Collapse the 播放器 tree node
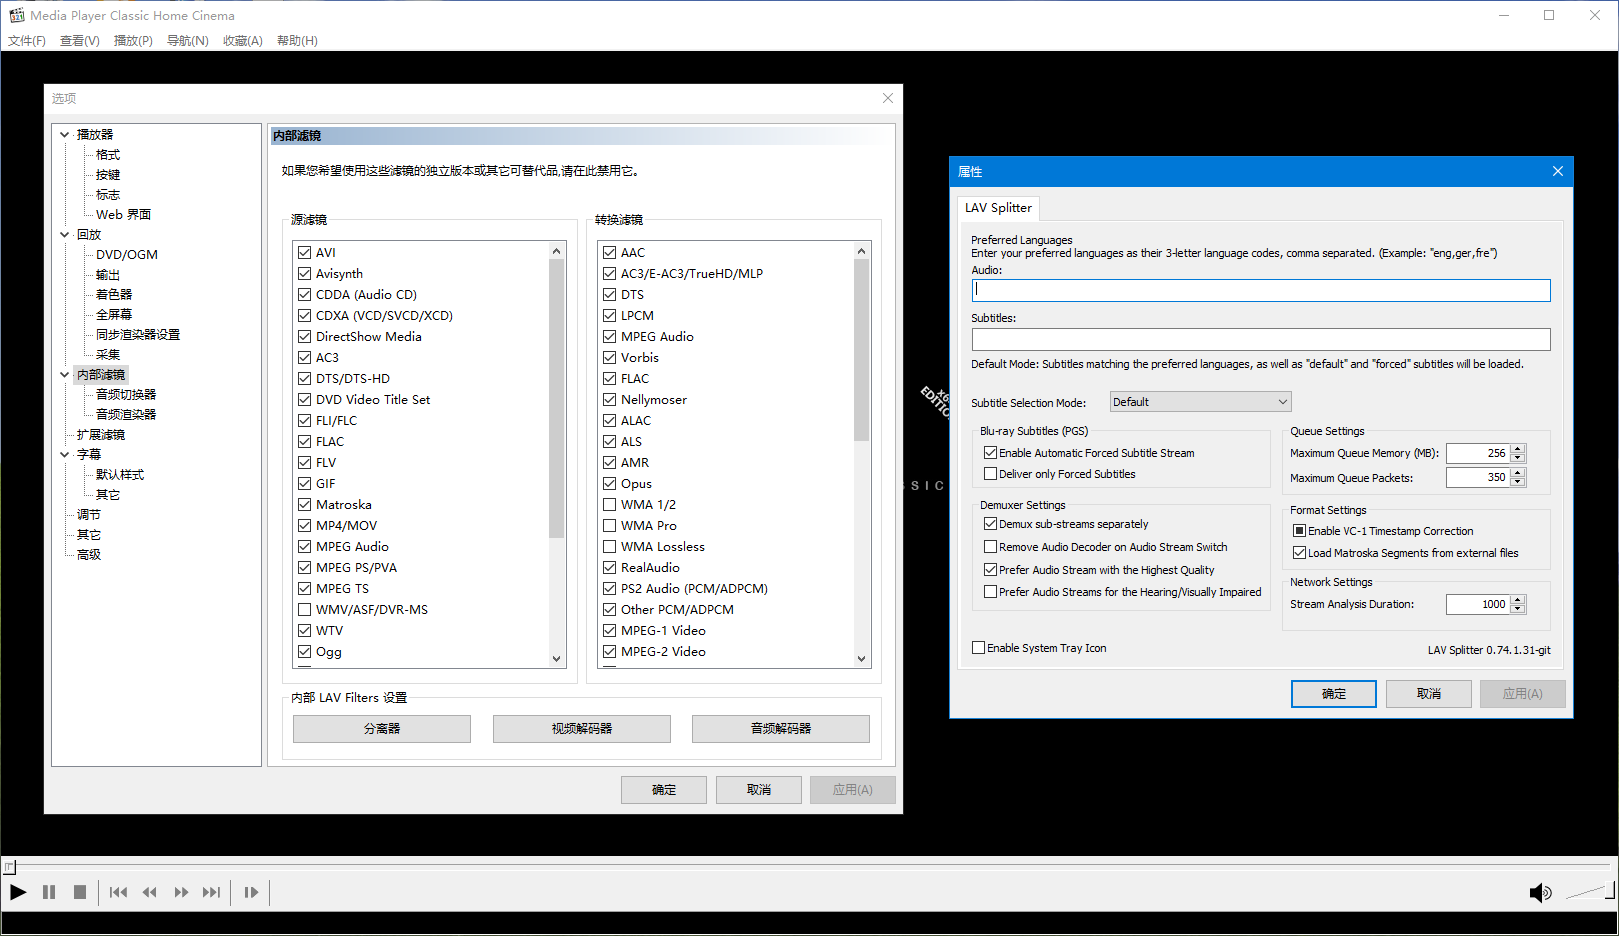Screen dimensions: 1619x936 [x=65, y=135]
